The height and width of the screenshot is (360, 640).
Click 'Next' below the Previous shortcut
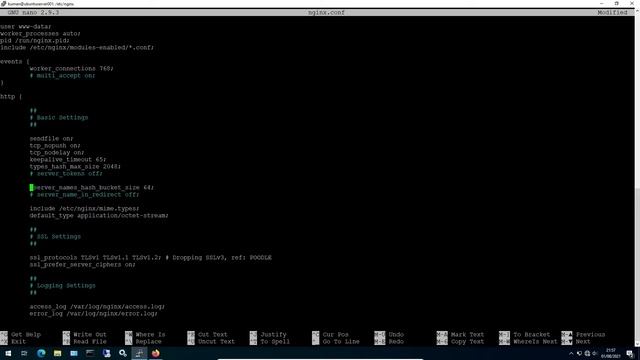pos(583,341)
